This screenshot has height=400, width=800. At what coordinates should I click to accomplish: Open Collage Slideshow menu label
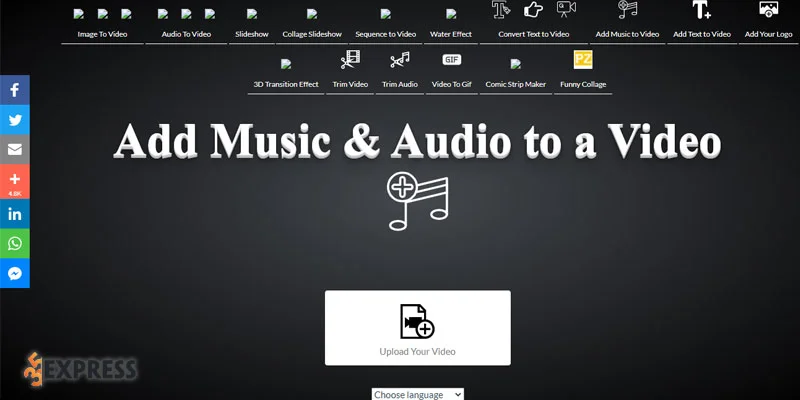click(x=312, y=34)
